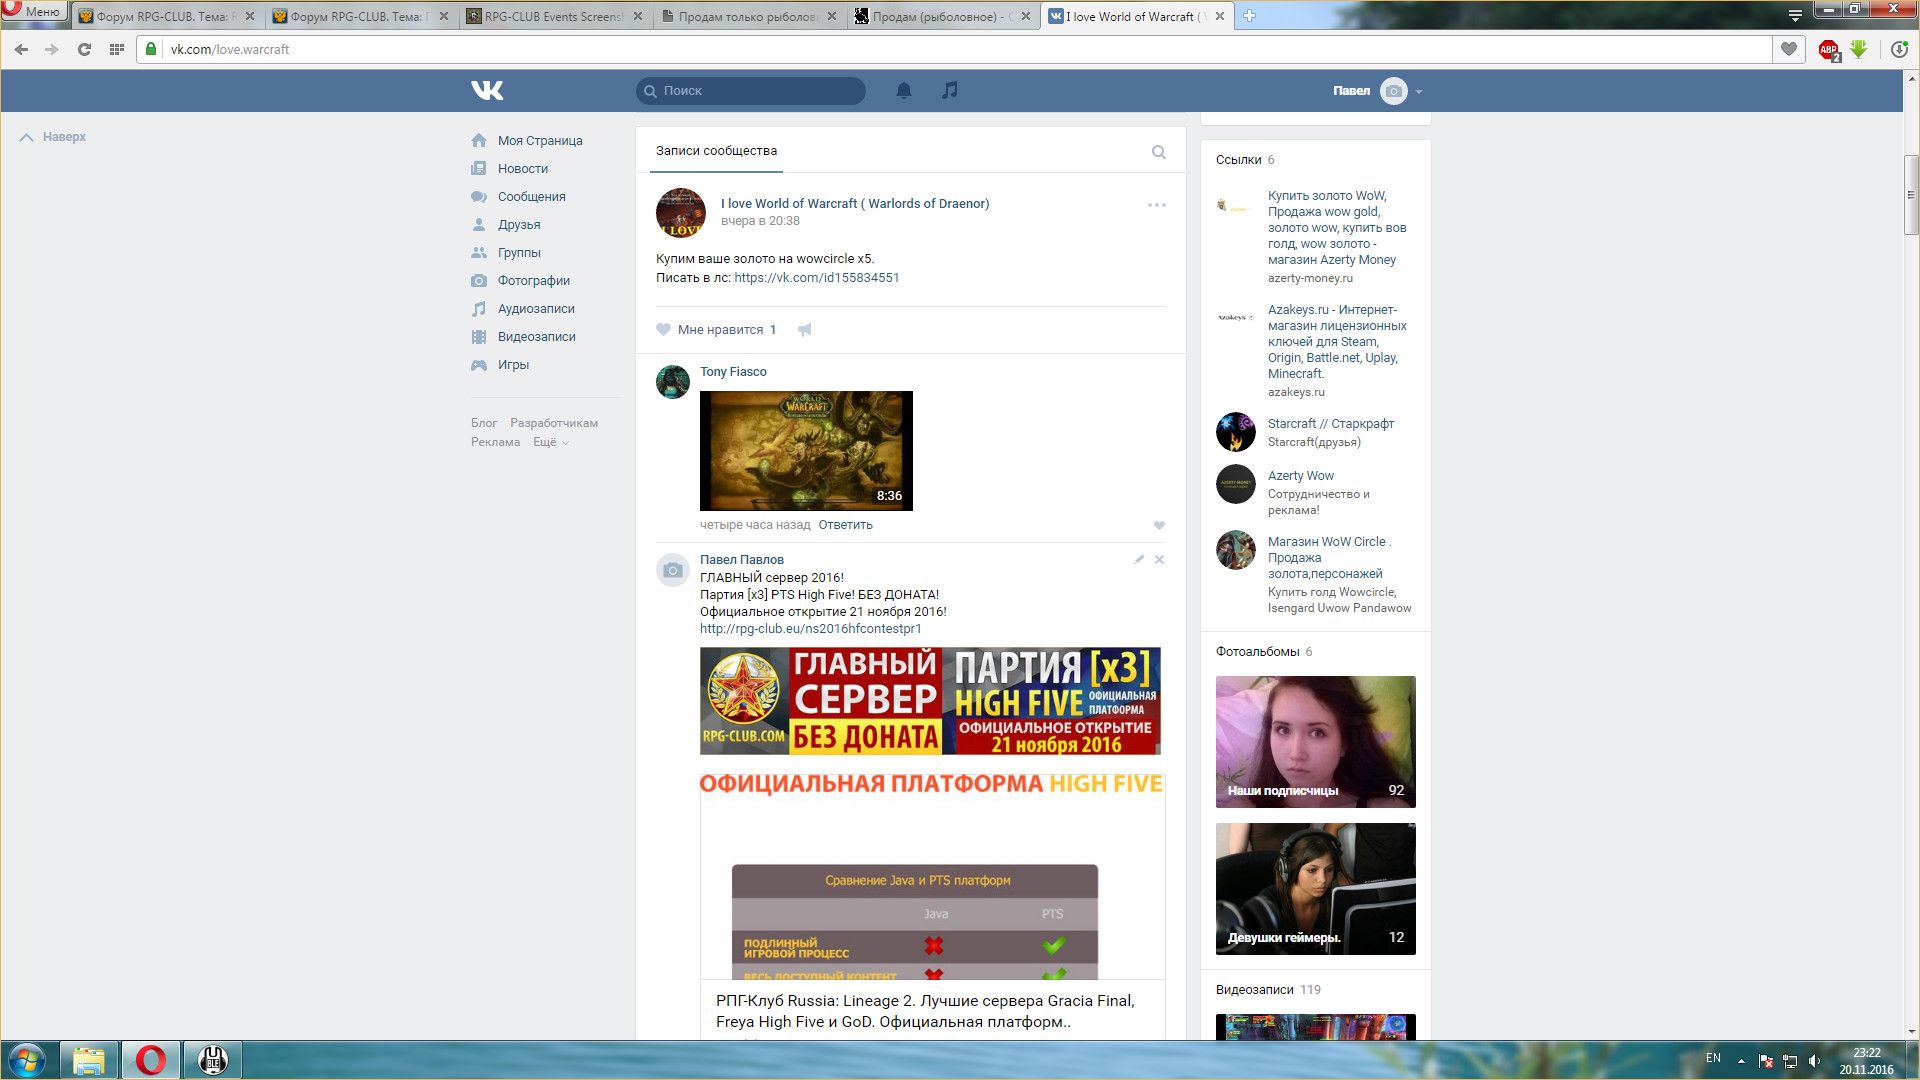
Task: Click Ответить under Tony Fiasco's comment
Action: click(x=845, y=525)
